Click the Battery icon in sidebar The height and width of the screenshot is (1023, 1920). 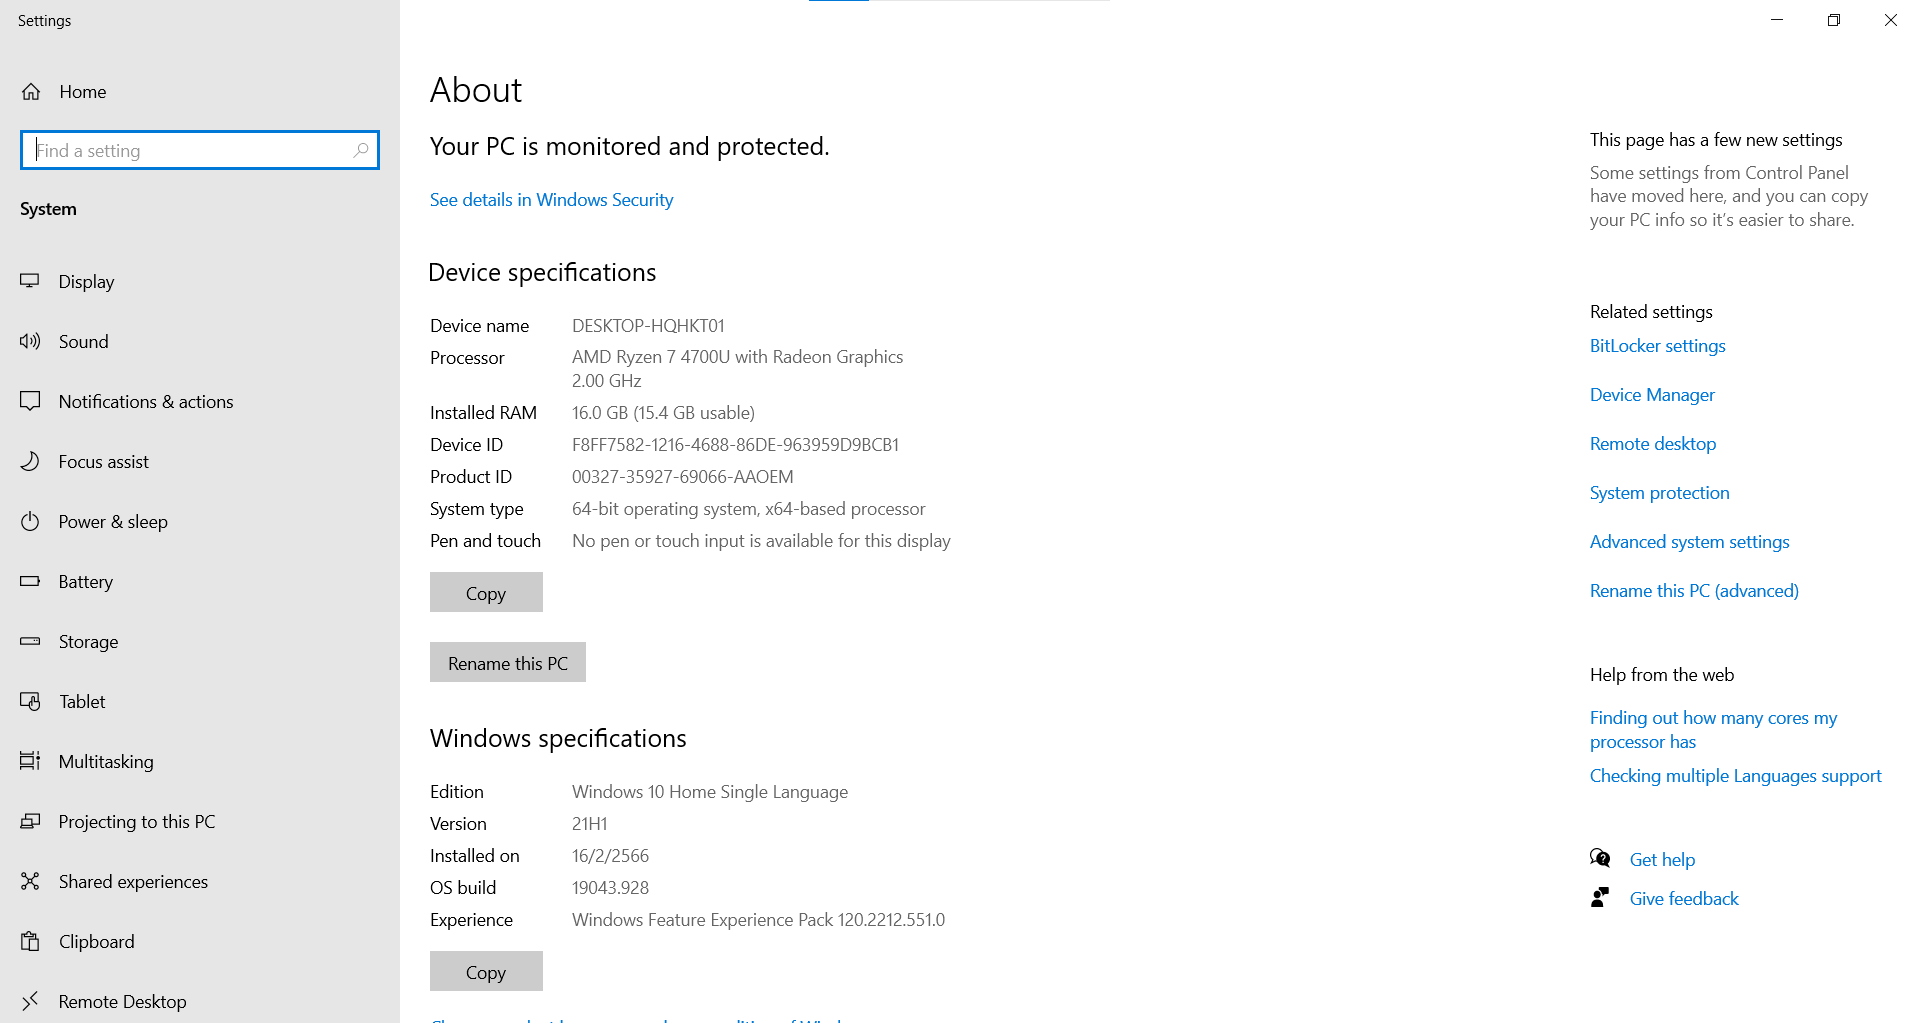[30, 581]
